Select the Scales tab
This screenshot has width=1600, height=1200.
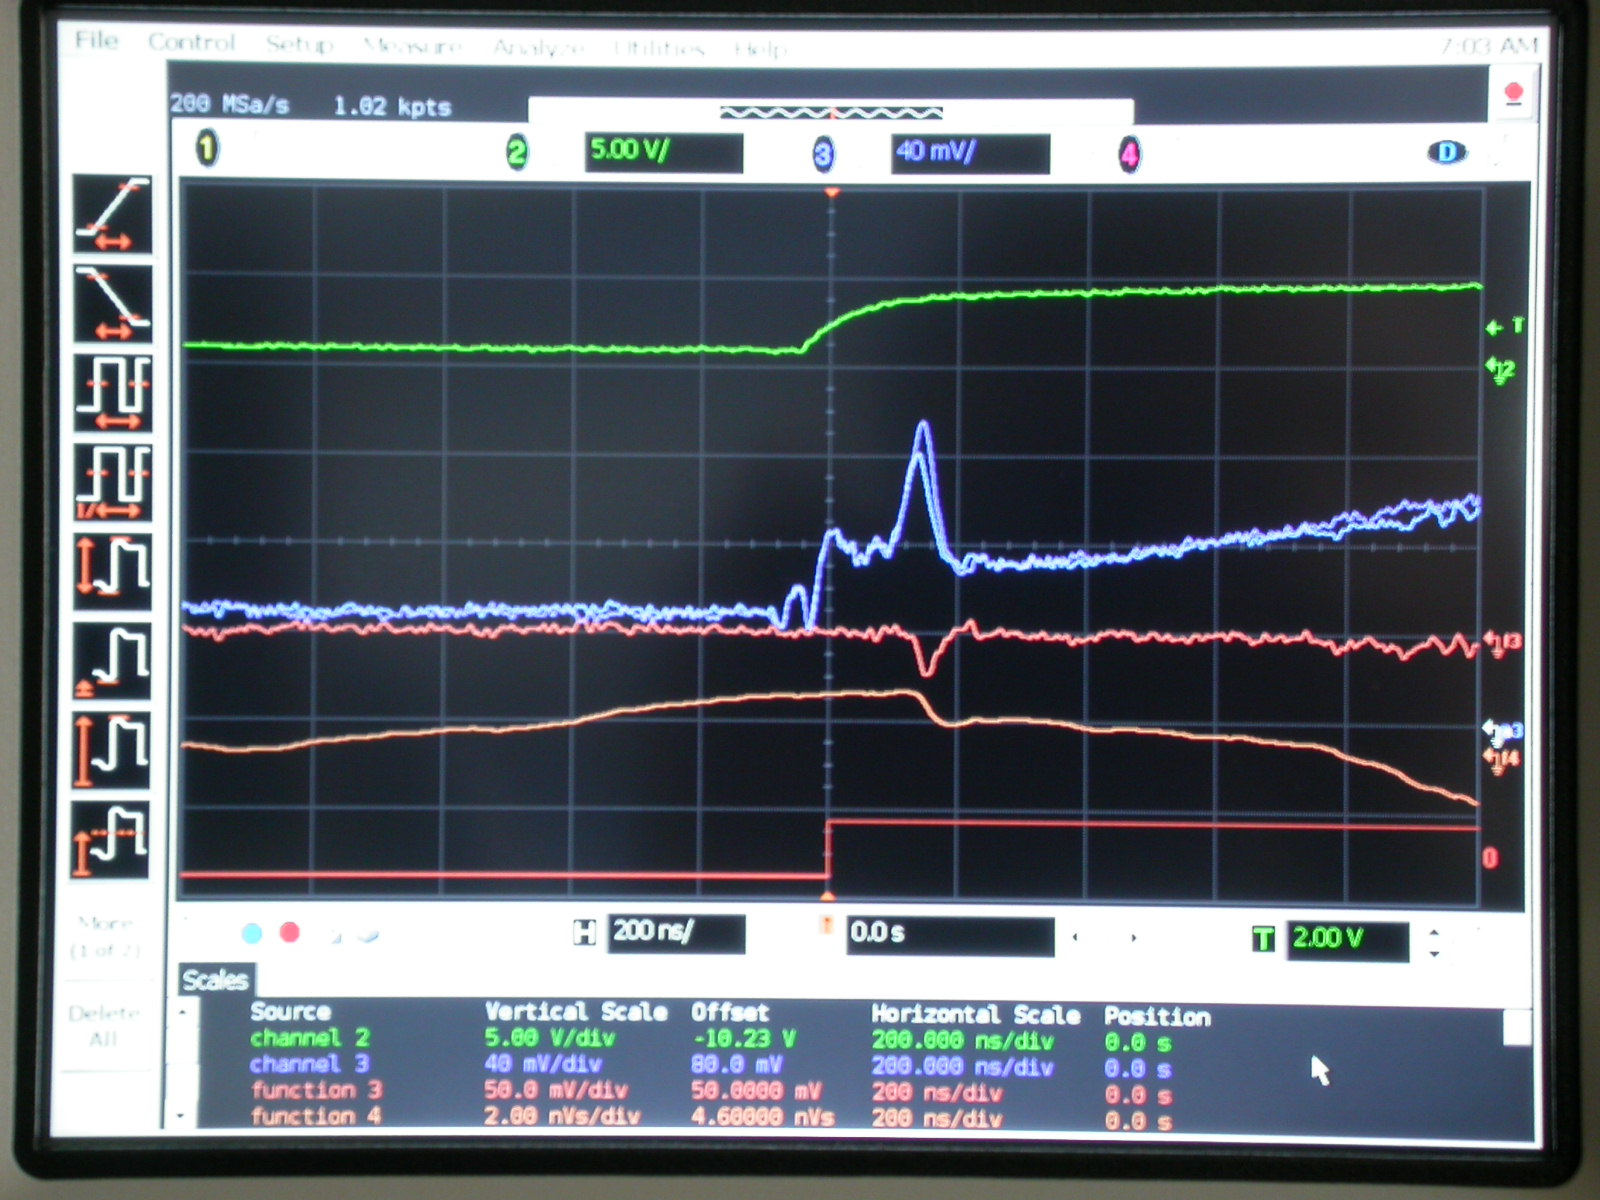pyautogui.click(x=215, y=980)
